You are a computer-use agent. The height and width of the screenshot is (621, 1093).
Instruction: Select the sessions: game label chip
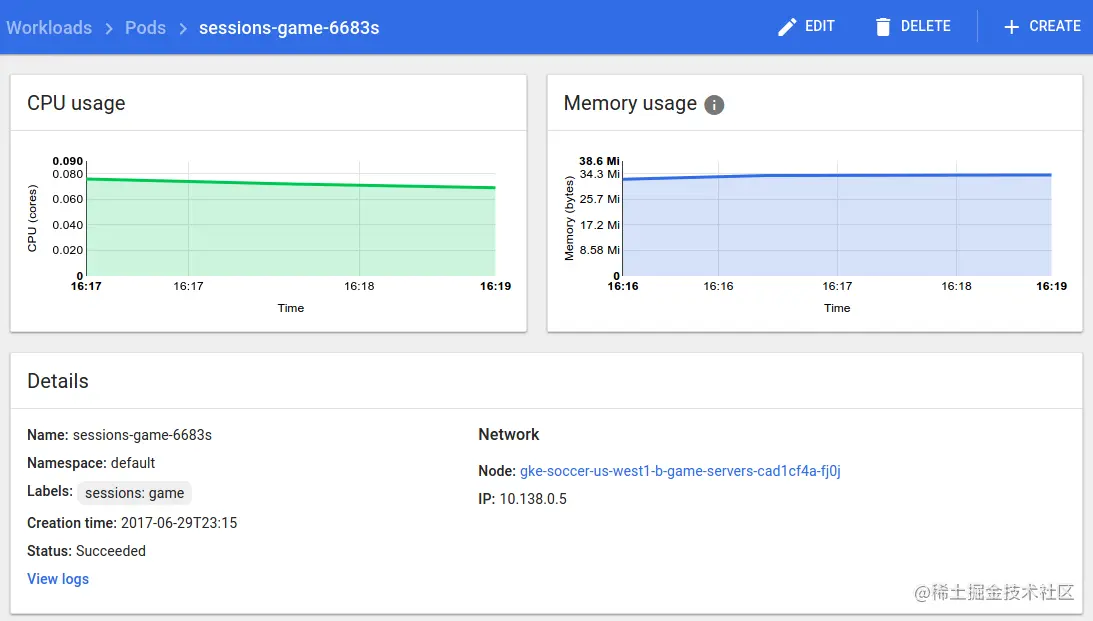(134, 493)
